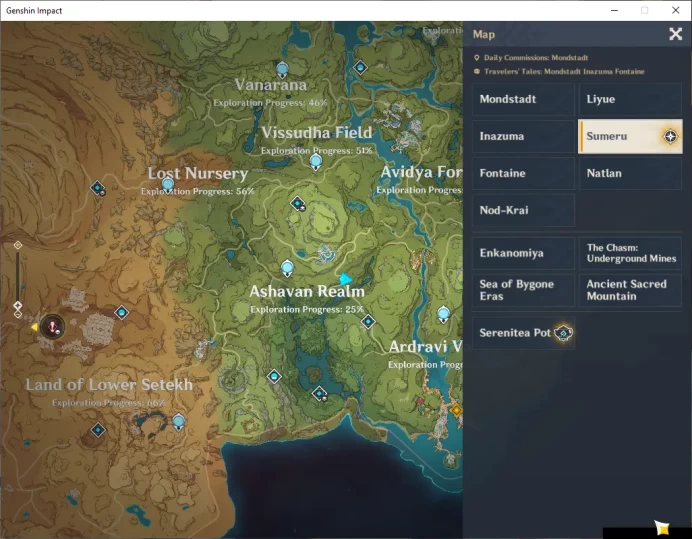Switch map to Natlan region
This screenshot has height=539, width=692.
630,173
